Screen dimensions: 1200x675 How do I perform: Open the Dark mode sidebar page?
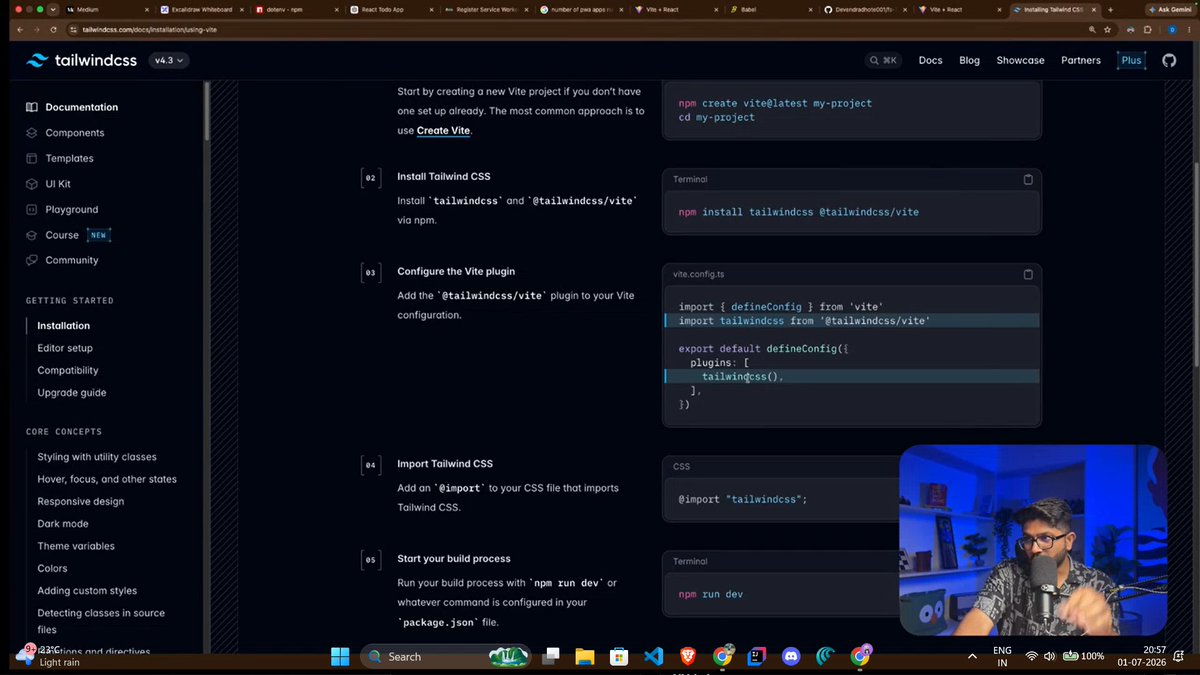(63, 524)
